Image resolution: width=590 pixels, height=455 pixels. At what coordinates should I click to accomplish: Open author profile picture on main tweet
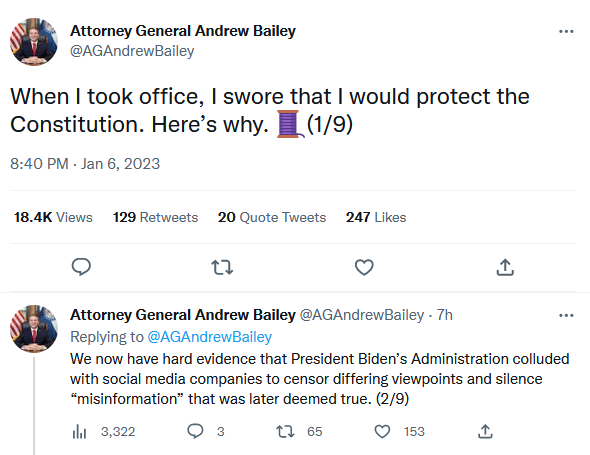coord(34,42)
